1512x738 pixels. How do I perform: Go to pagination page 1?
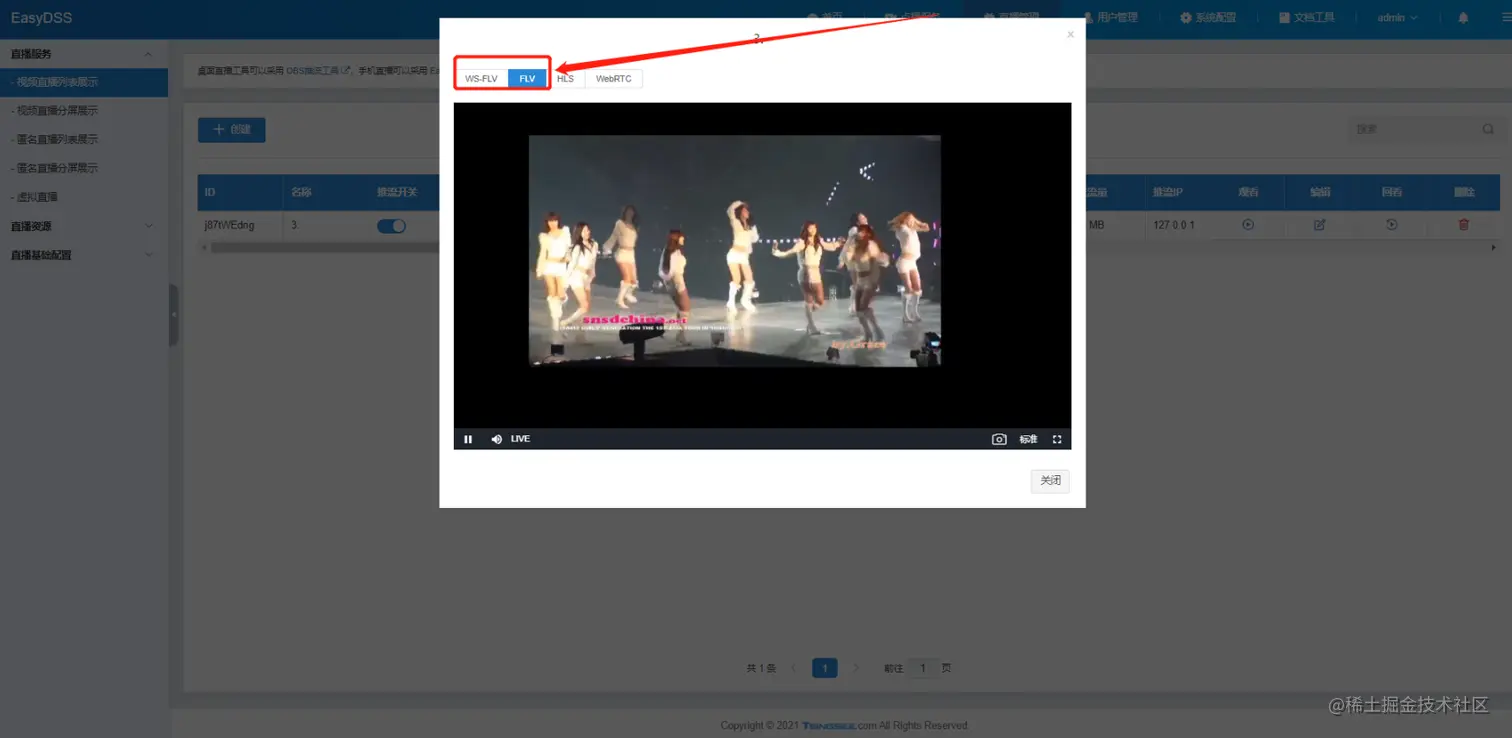tap(825, 668)
